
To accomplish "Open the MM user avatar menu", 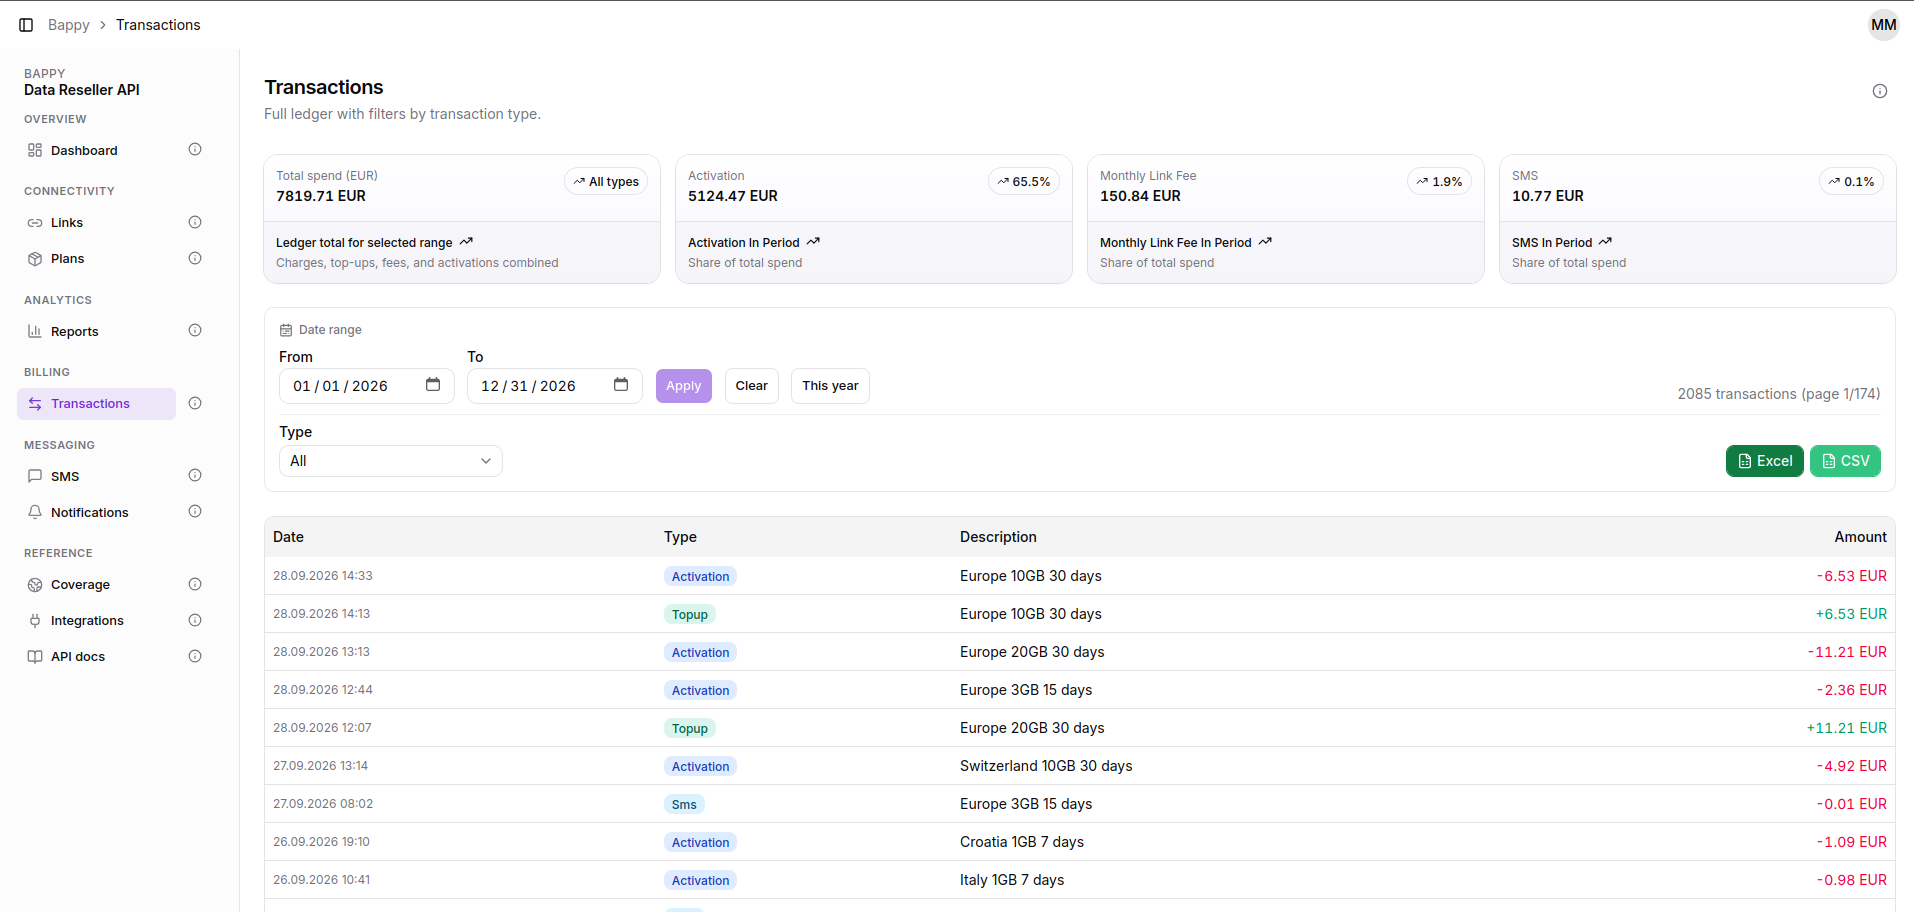I will pyautogui.click(x=1884, y=25).
